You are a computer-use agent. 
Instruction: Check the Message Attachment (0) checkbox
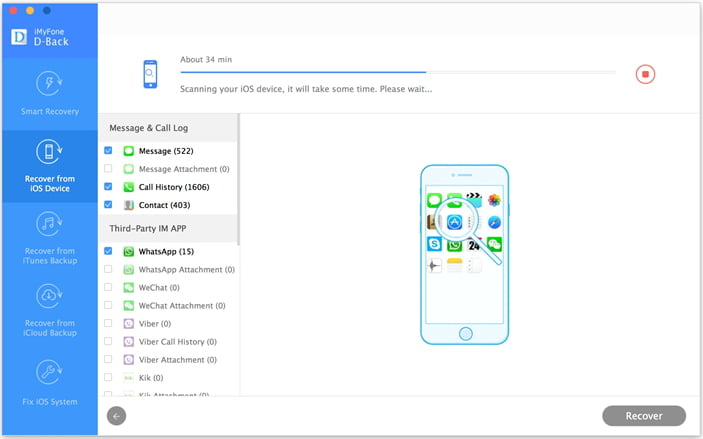point(108,168)
